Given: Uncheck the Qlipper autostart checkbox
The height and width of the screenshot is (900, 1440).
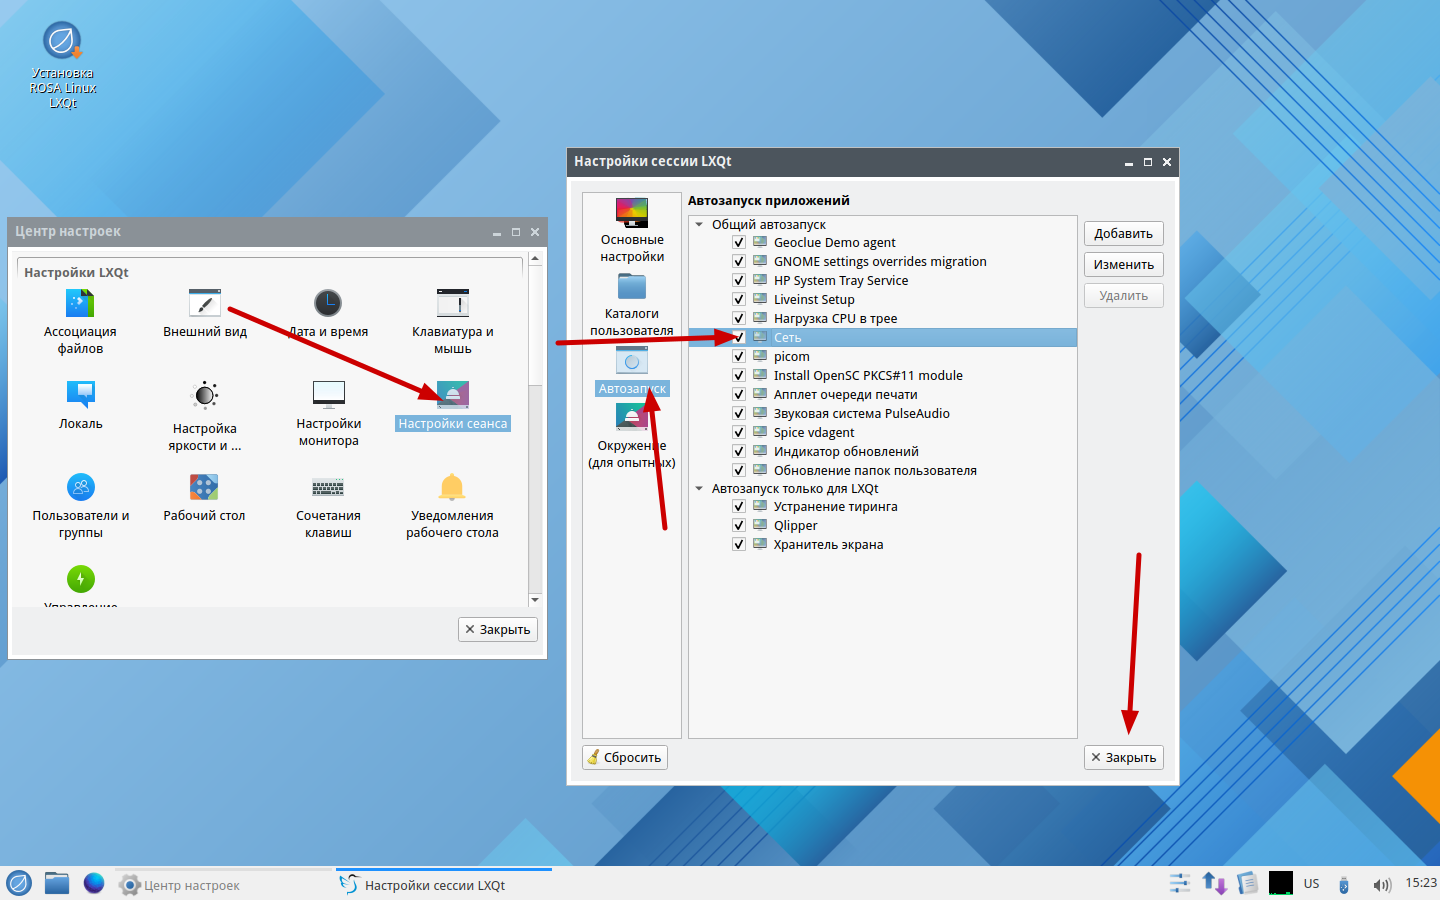Looking at the screenshot, I should click(x=739, y=526).
